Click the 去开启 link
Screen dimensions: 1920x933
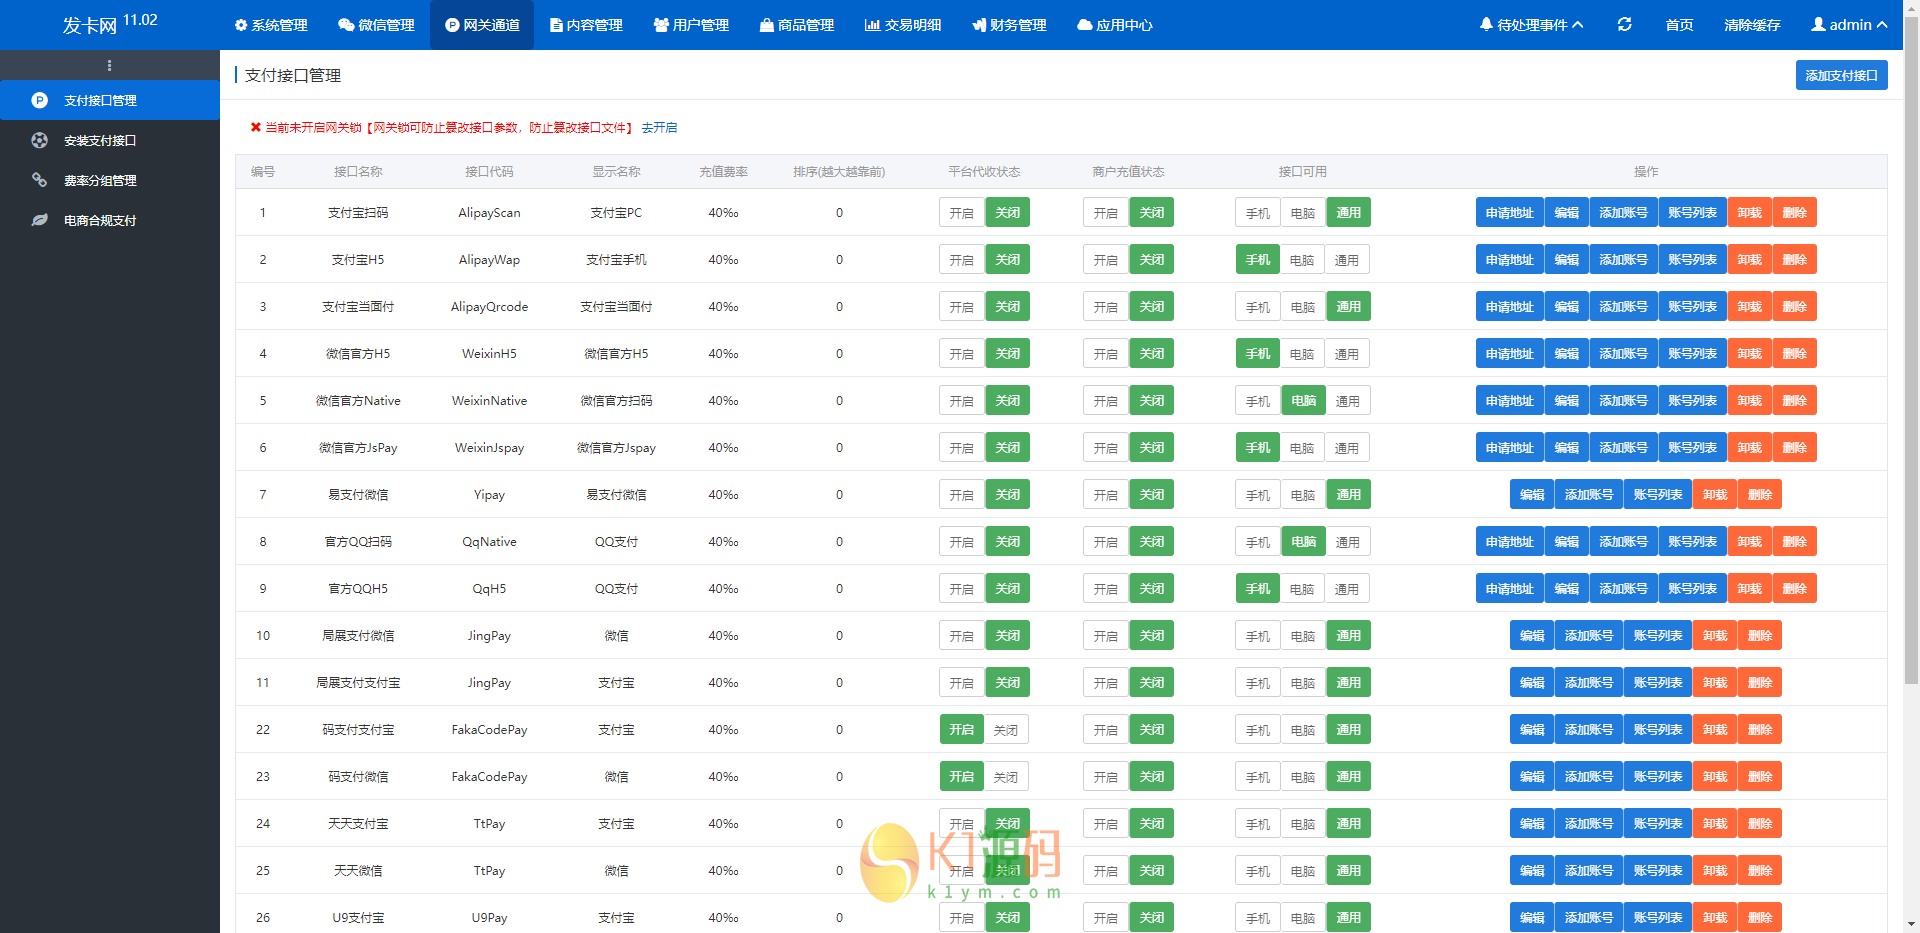[659, 128]
